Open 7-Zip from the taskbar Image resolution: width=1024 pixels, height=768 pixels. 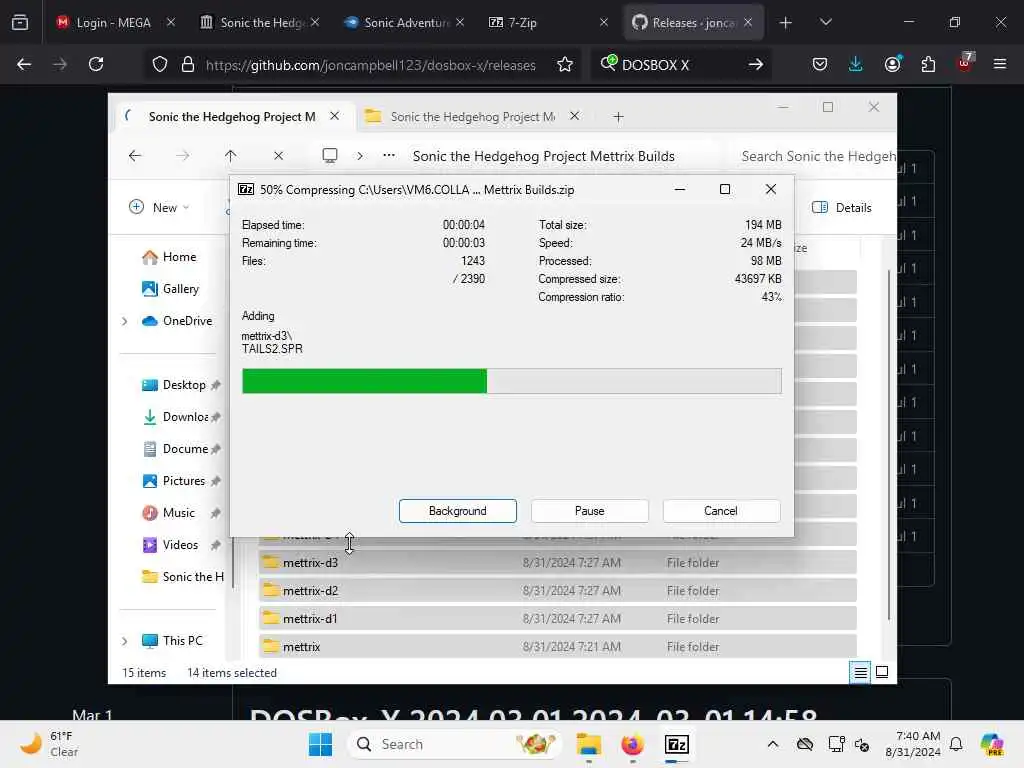[677, 744]
